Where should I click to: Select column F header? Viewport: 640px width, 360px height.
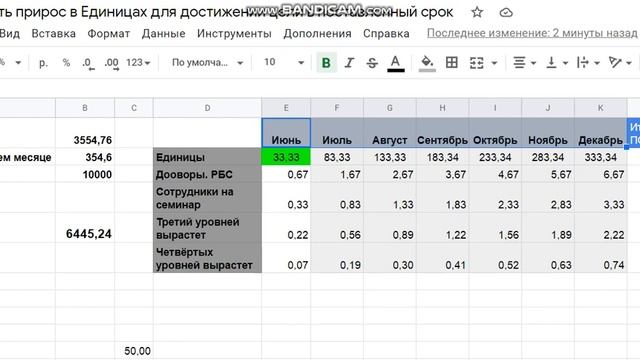337,108
